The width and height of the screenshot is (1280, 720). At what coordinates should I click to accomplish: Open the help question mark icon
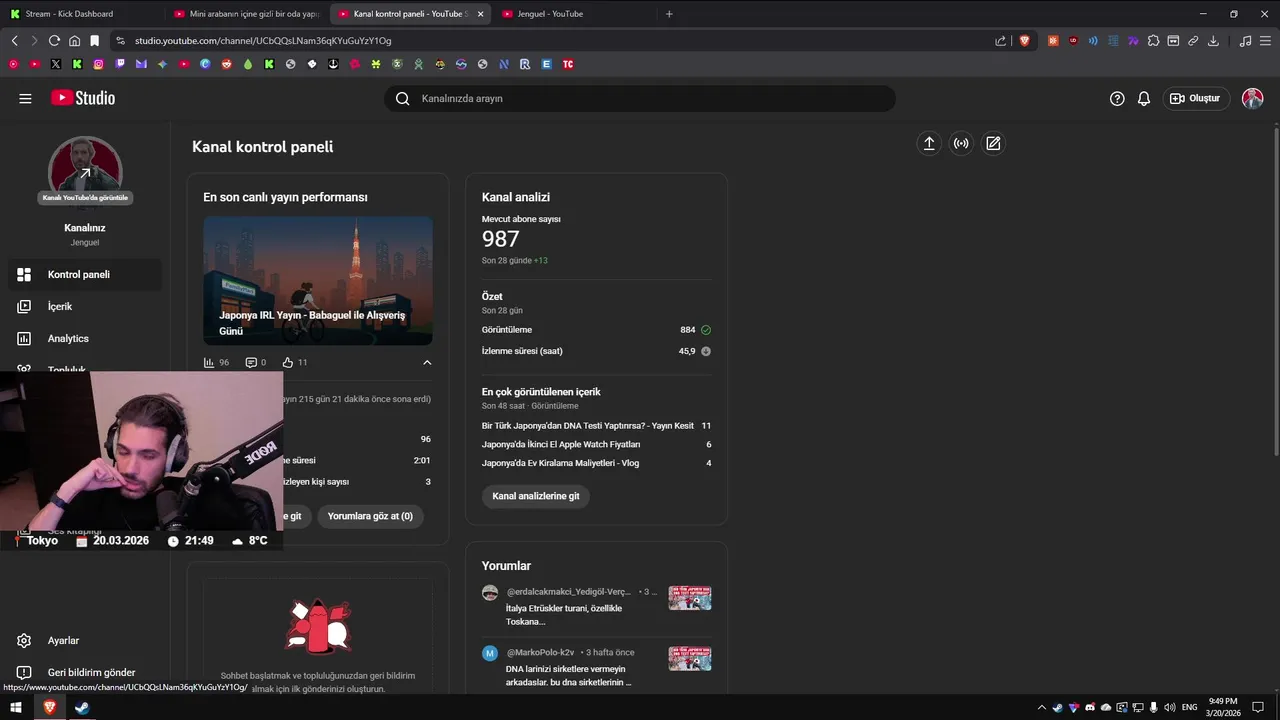tap(1117, 99)
